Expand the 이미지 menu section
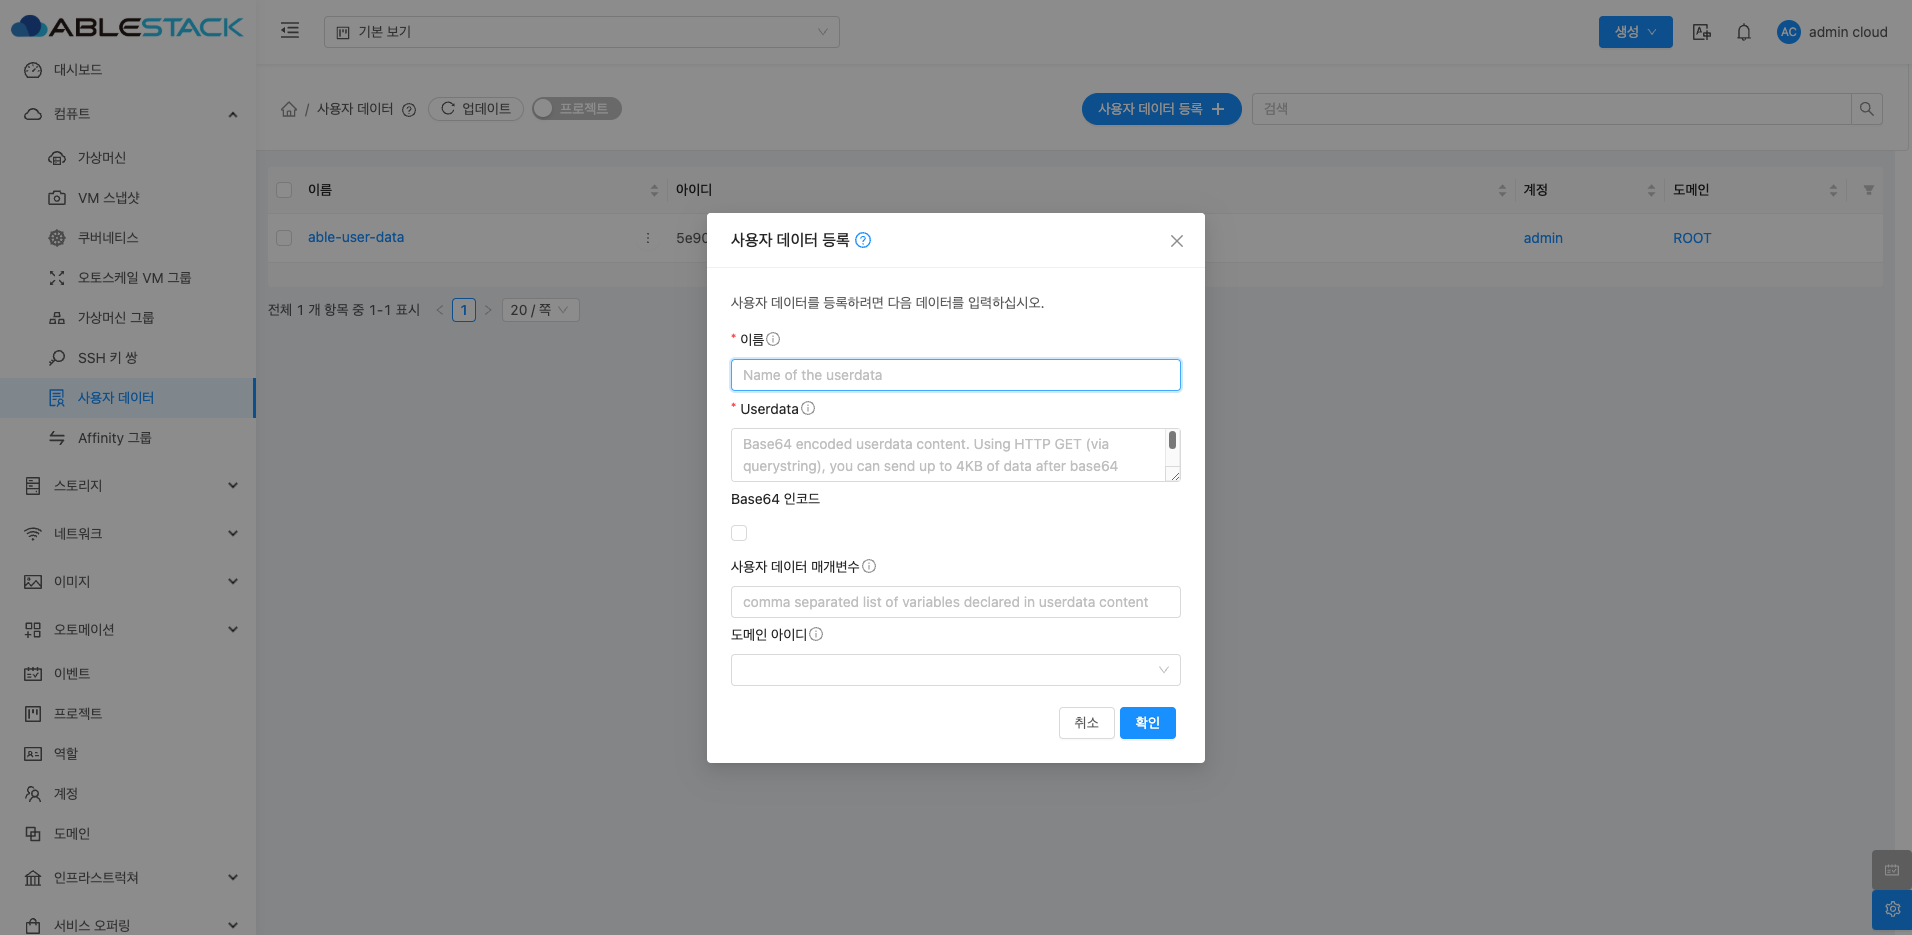 tap(128, 582)
